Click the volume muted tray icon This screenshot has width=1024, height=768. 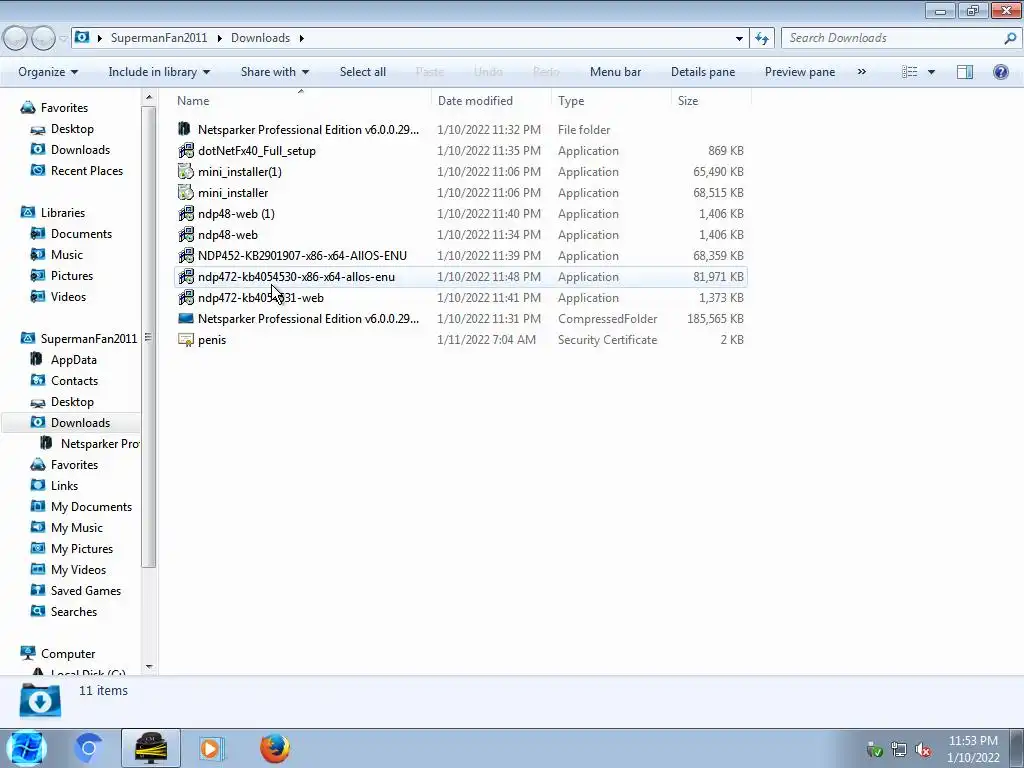coord(923,750)
